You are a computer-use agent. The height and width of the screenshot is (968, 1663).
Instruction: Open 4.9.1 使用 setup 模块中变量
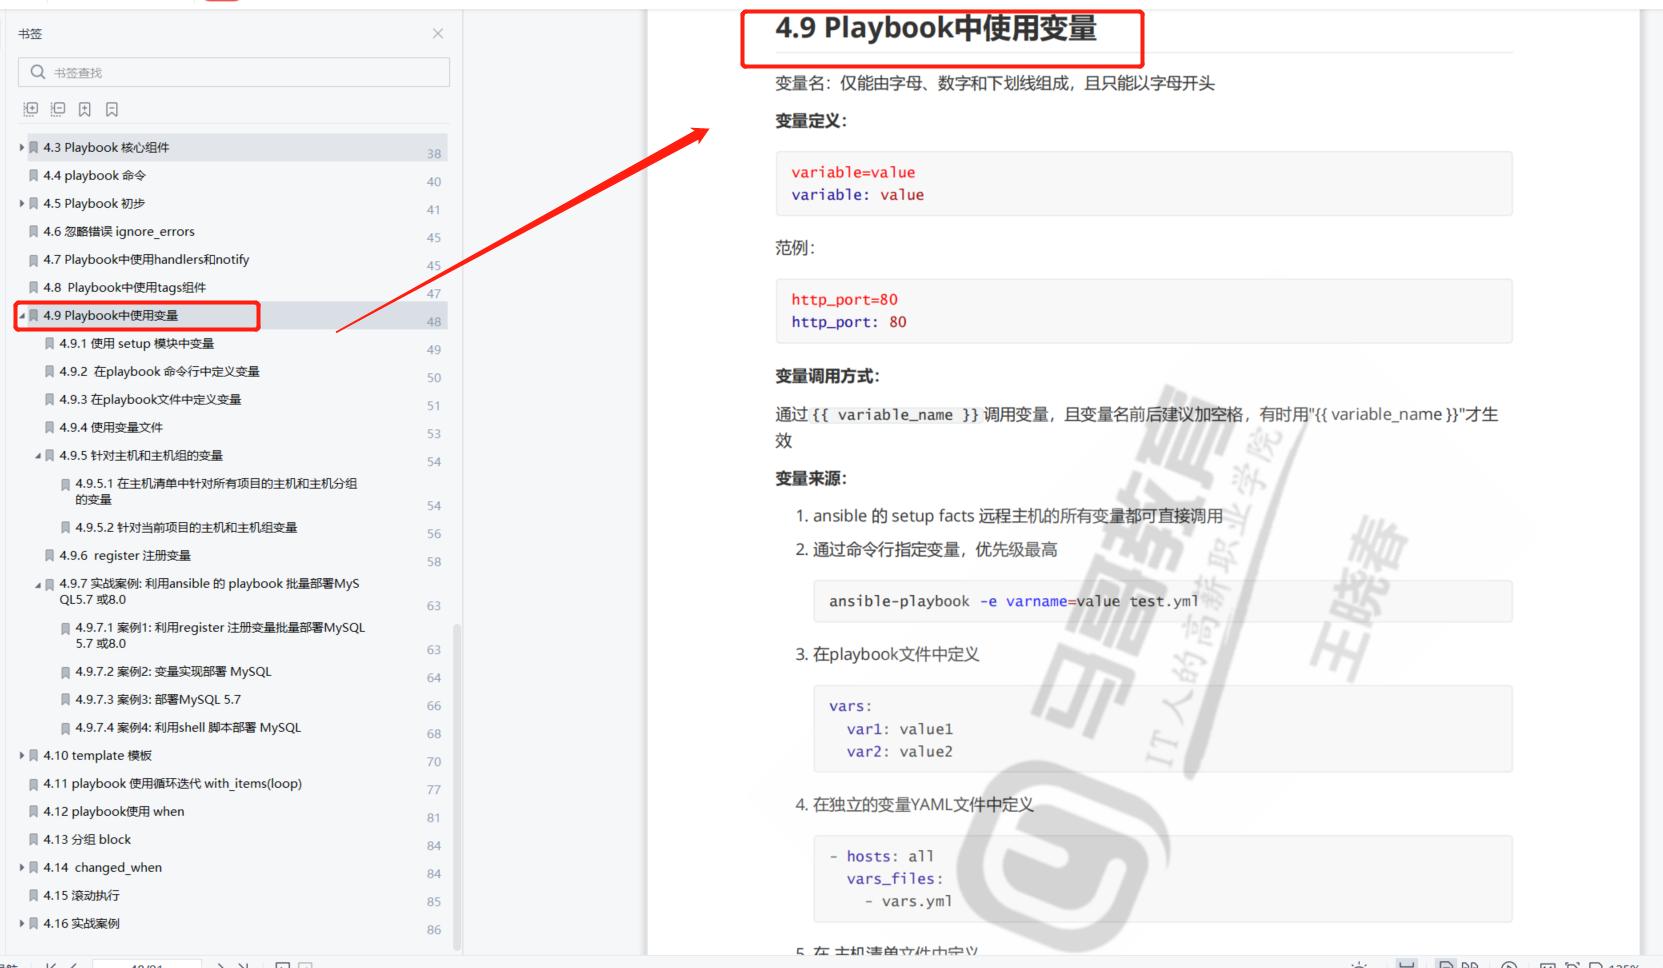tap(136, 344)
